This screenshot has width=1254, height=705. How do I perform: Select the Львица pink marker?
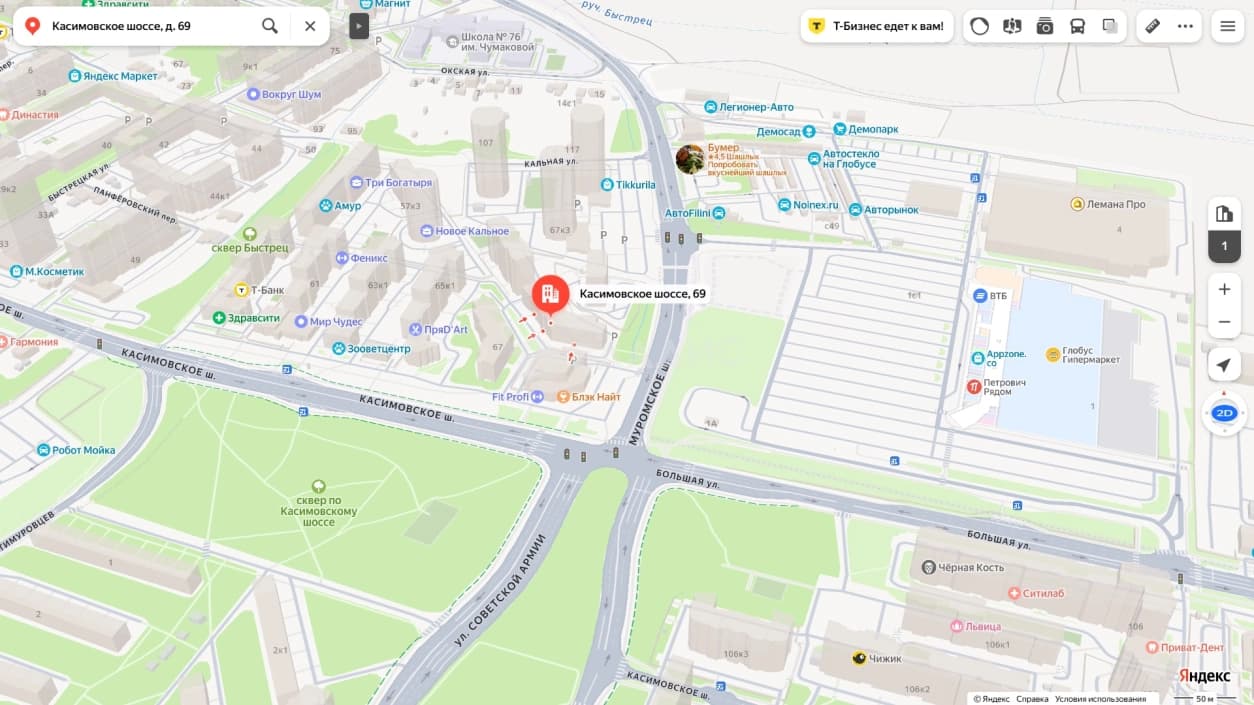[x=955, y=627]
